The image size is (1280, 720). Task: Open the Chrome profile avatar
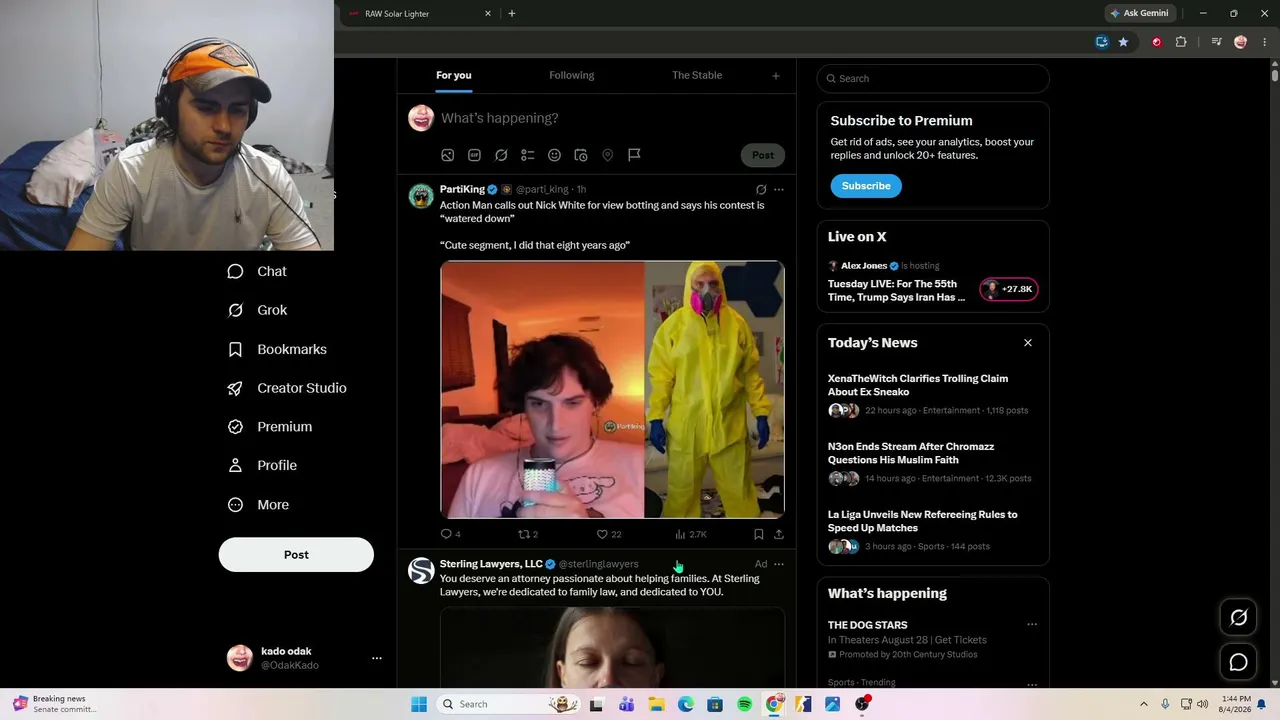1241,42
